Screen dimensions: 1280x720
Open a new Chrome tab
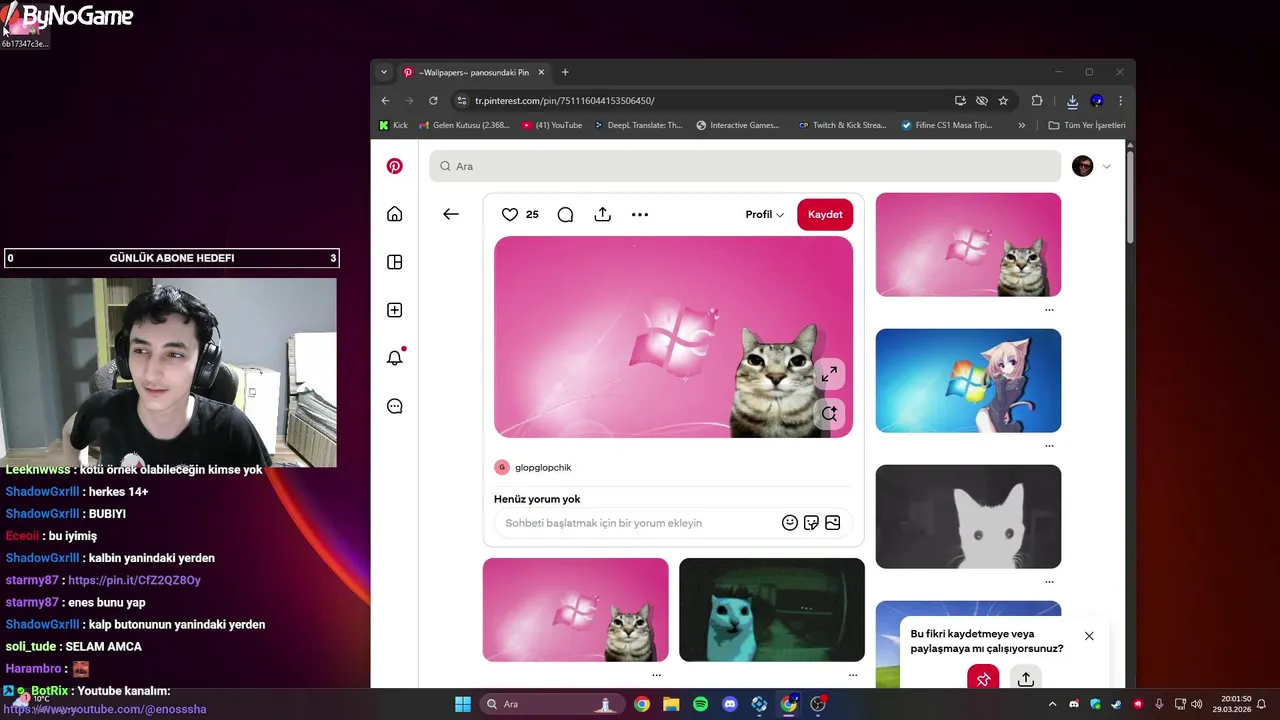click(x=565, y=72)
